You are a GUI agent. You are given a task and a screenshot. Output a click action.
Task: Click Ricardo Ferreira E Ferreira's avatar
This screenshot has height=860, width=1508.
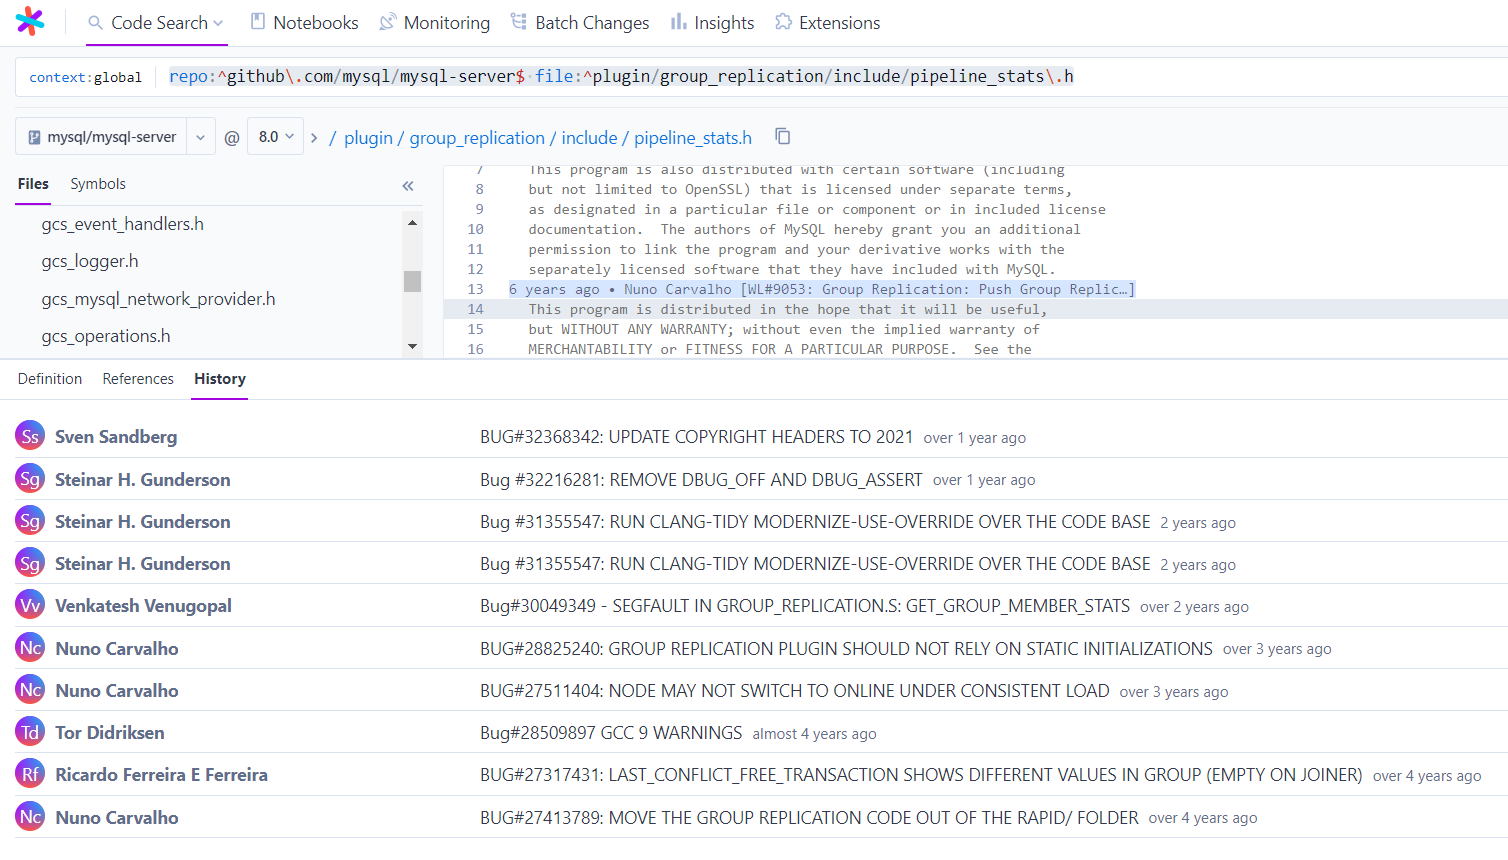tap(31, 774)
